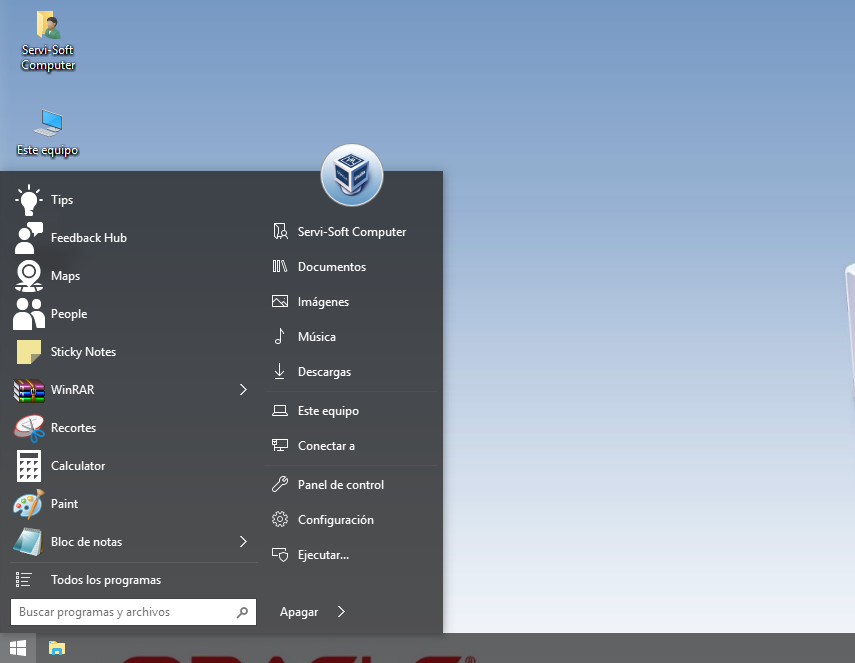Focus the Buscar programas y archivos field
Viewport: 855px width, 663px height.
(133, 612)
